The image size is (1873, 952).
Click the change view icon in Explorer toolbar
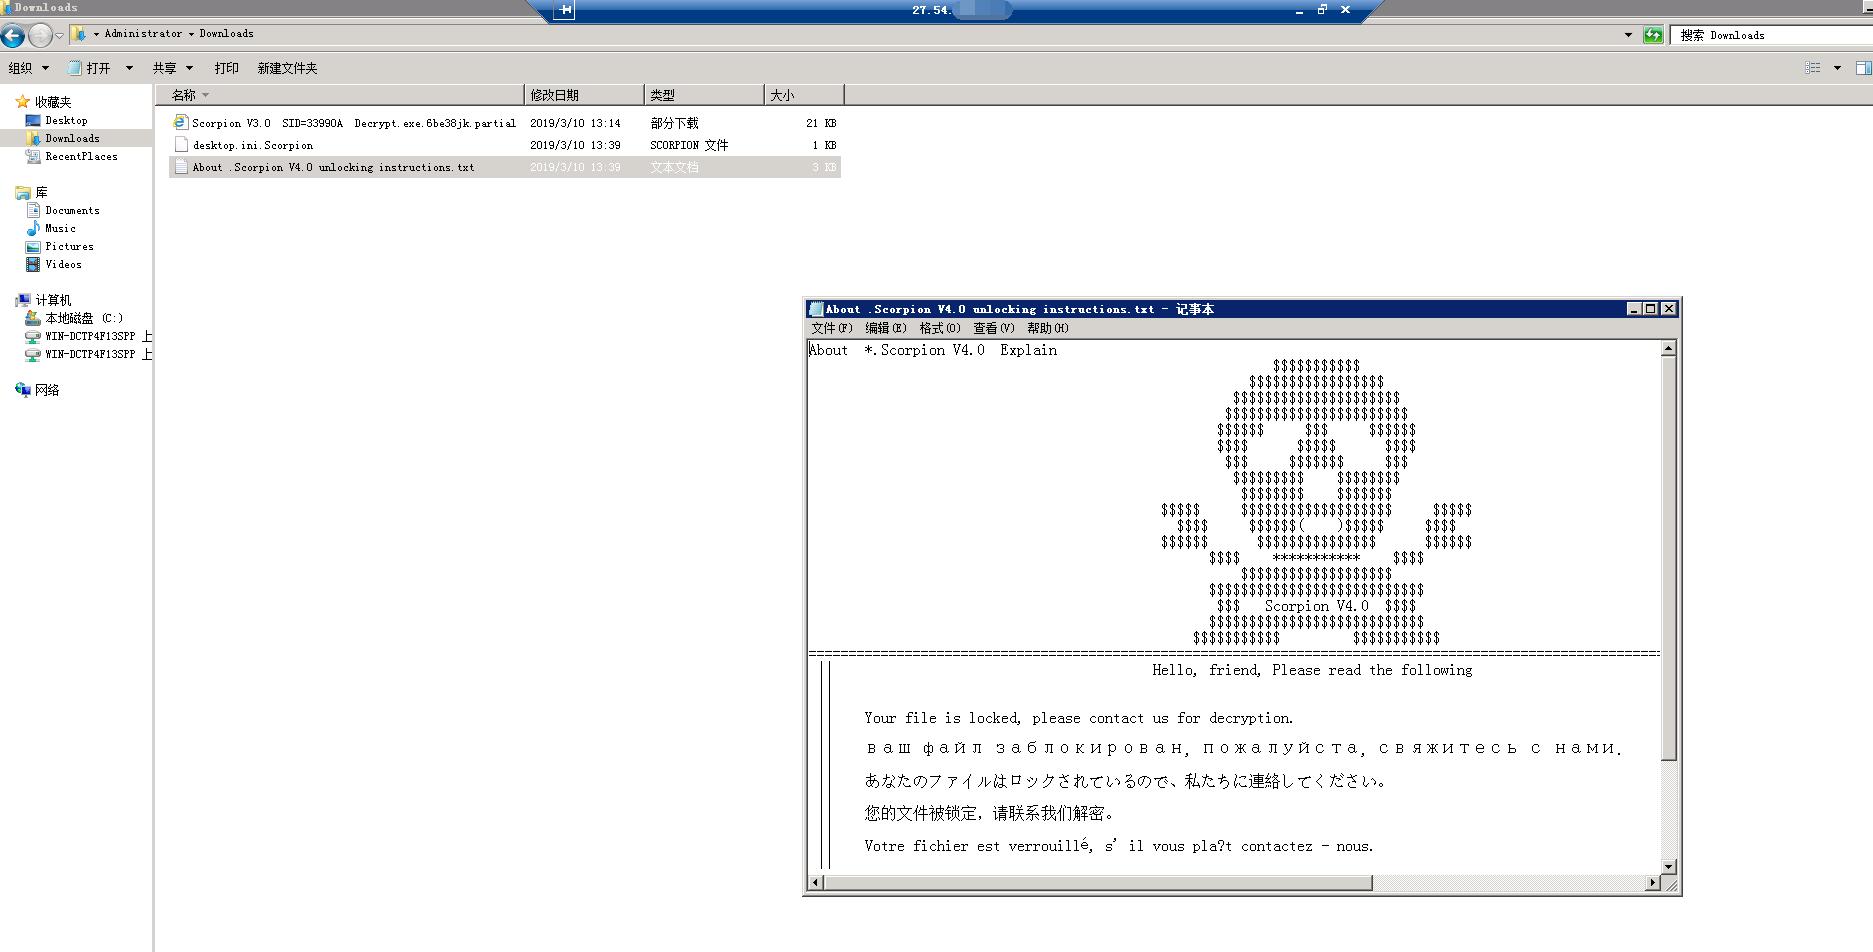(x=1812, y=68)
